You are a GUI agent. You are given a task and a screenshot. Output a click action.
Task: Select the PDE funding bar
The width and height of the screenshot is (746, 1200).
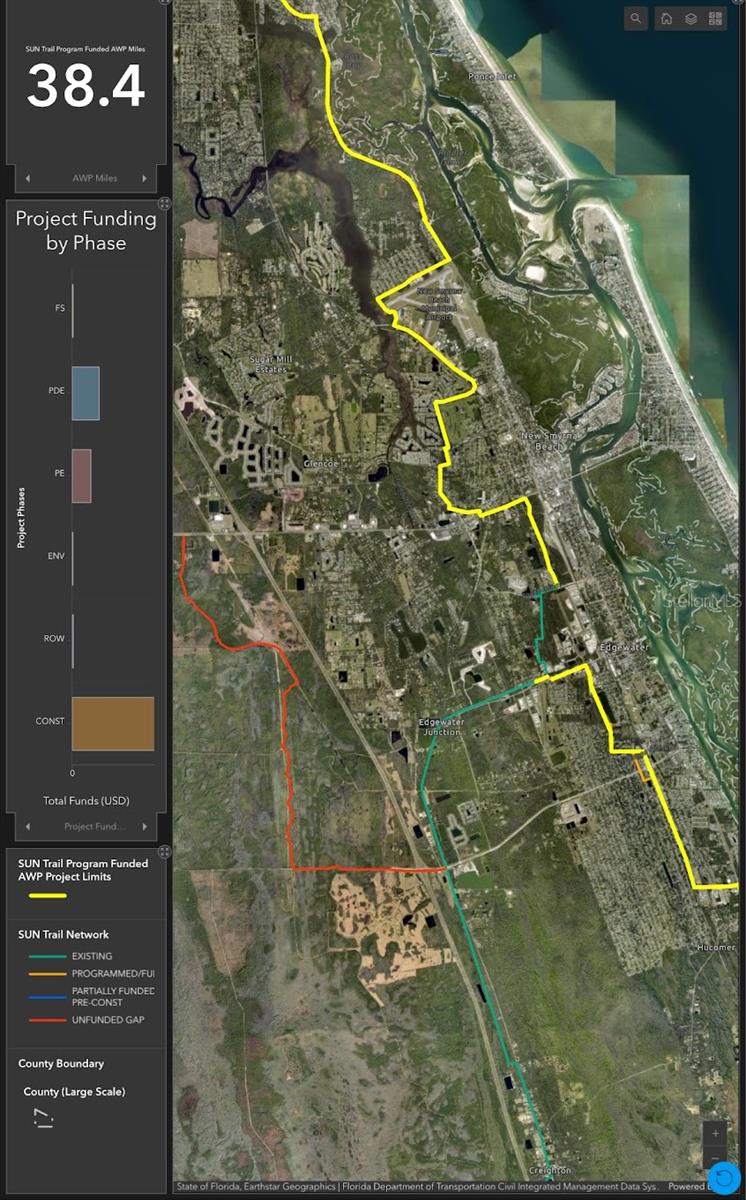click(86, 393)
